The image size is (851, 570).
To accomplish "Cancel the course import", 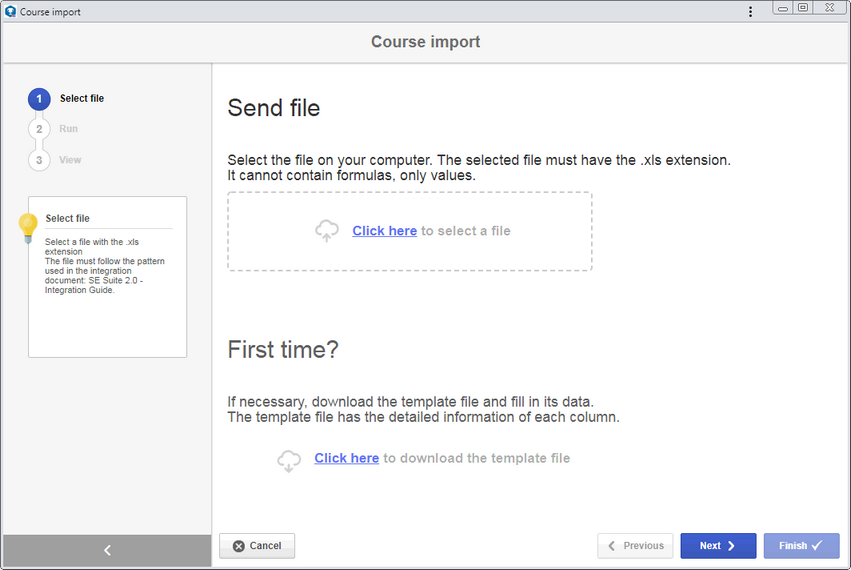I will point(257,546).
